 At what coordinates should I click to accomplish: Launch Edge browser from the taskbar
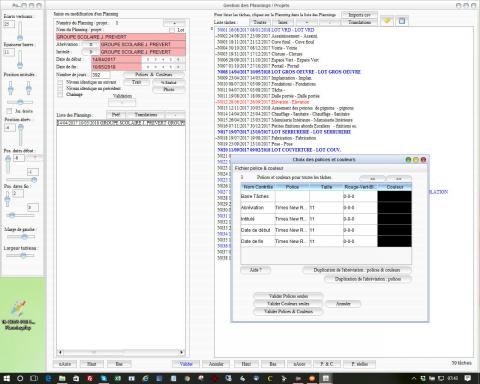click(48, 378)
